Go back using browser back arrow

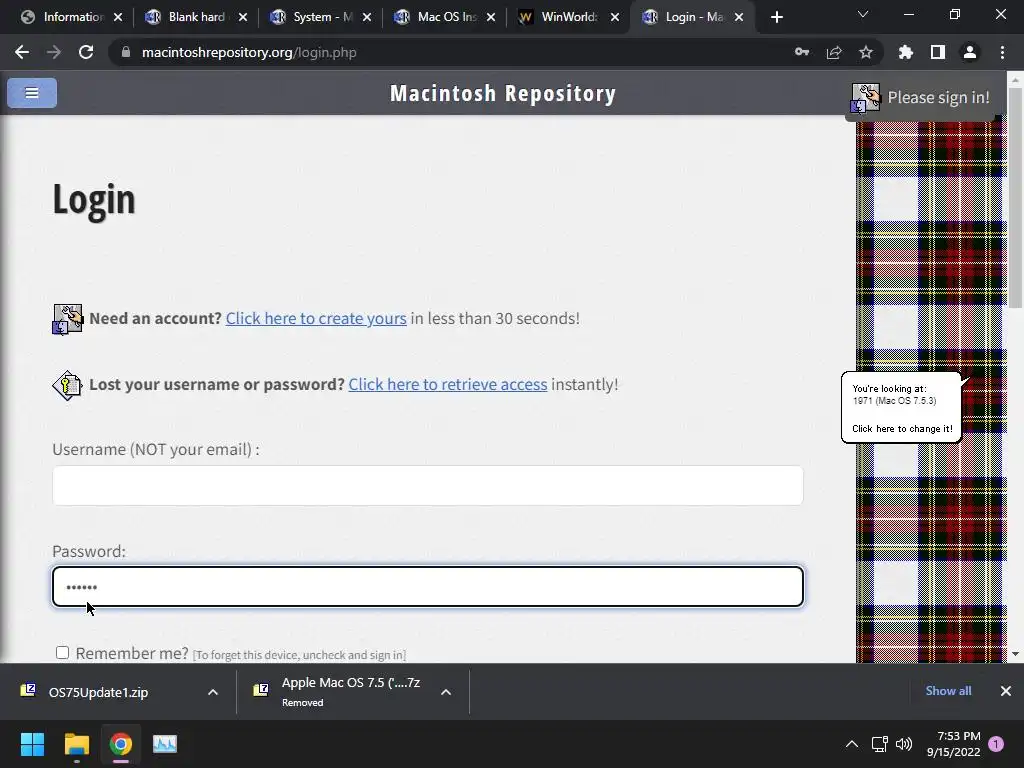tap(22, 52)
